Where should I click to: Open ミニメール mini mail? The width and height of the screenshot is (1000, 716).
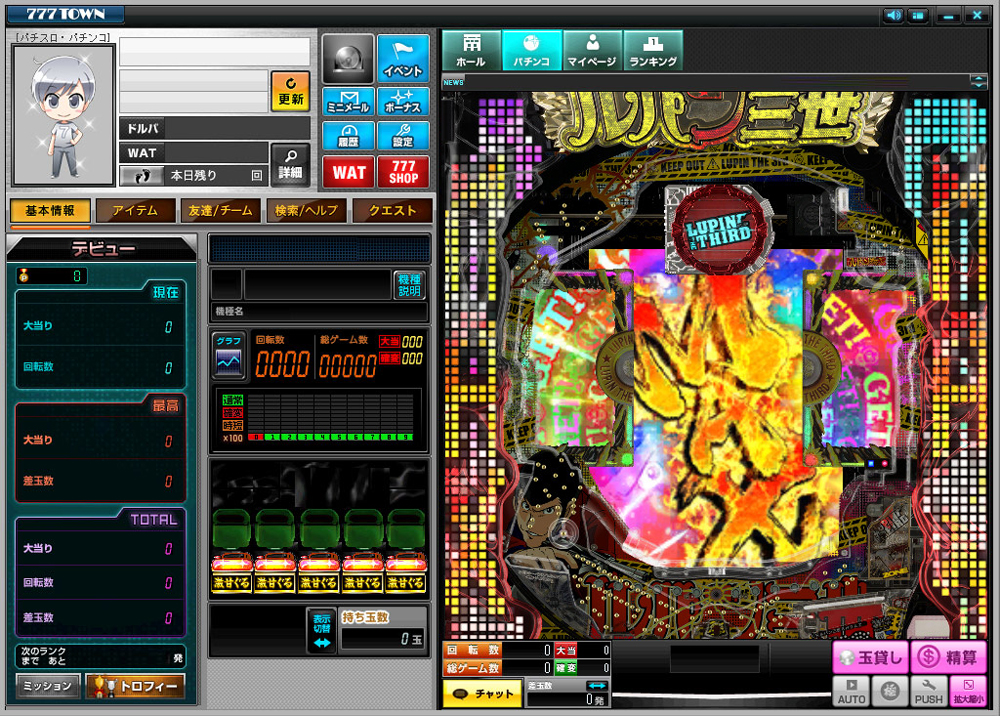tap(348, 102)
